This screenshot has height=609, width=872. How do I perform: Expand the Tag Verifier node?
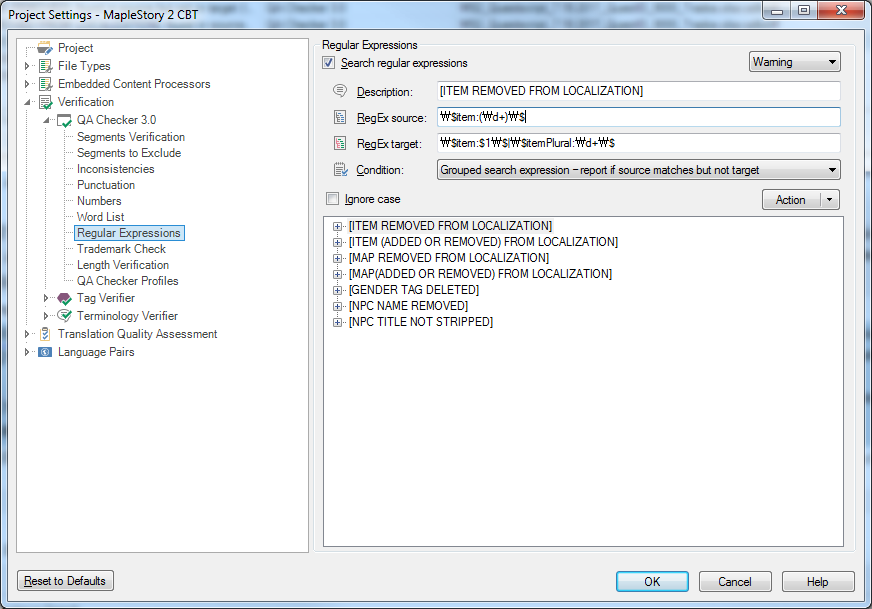point(46,299)
